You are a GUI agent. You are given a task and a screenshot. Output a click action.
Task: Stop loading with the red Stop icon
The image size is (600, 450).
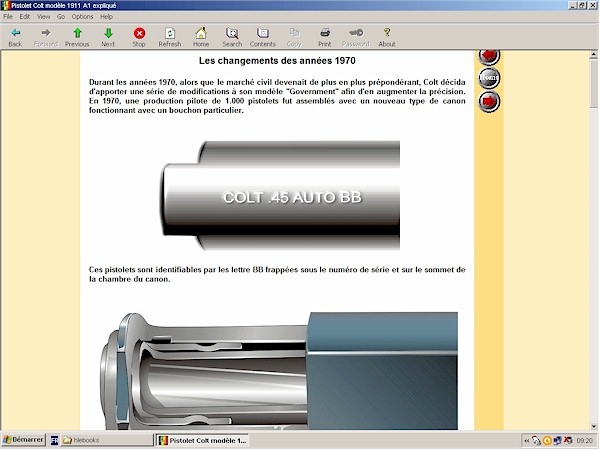coord(139,37)
